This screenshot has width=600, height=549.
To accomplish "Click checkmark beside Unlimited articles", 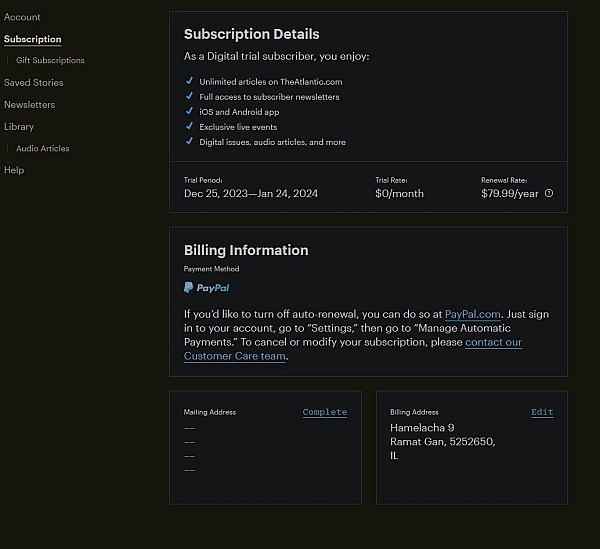I will [x=189, y=81].
